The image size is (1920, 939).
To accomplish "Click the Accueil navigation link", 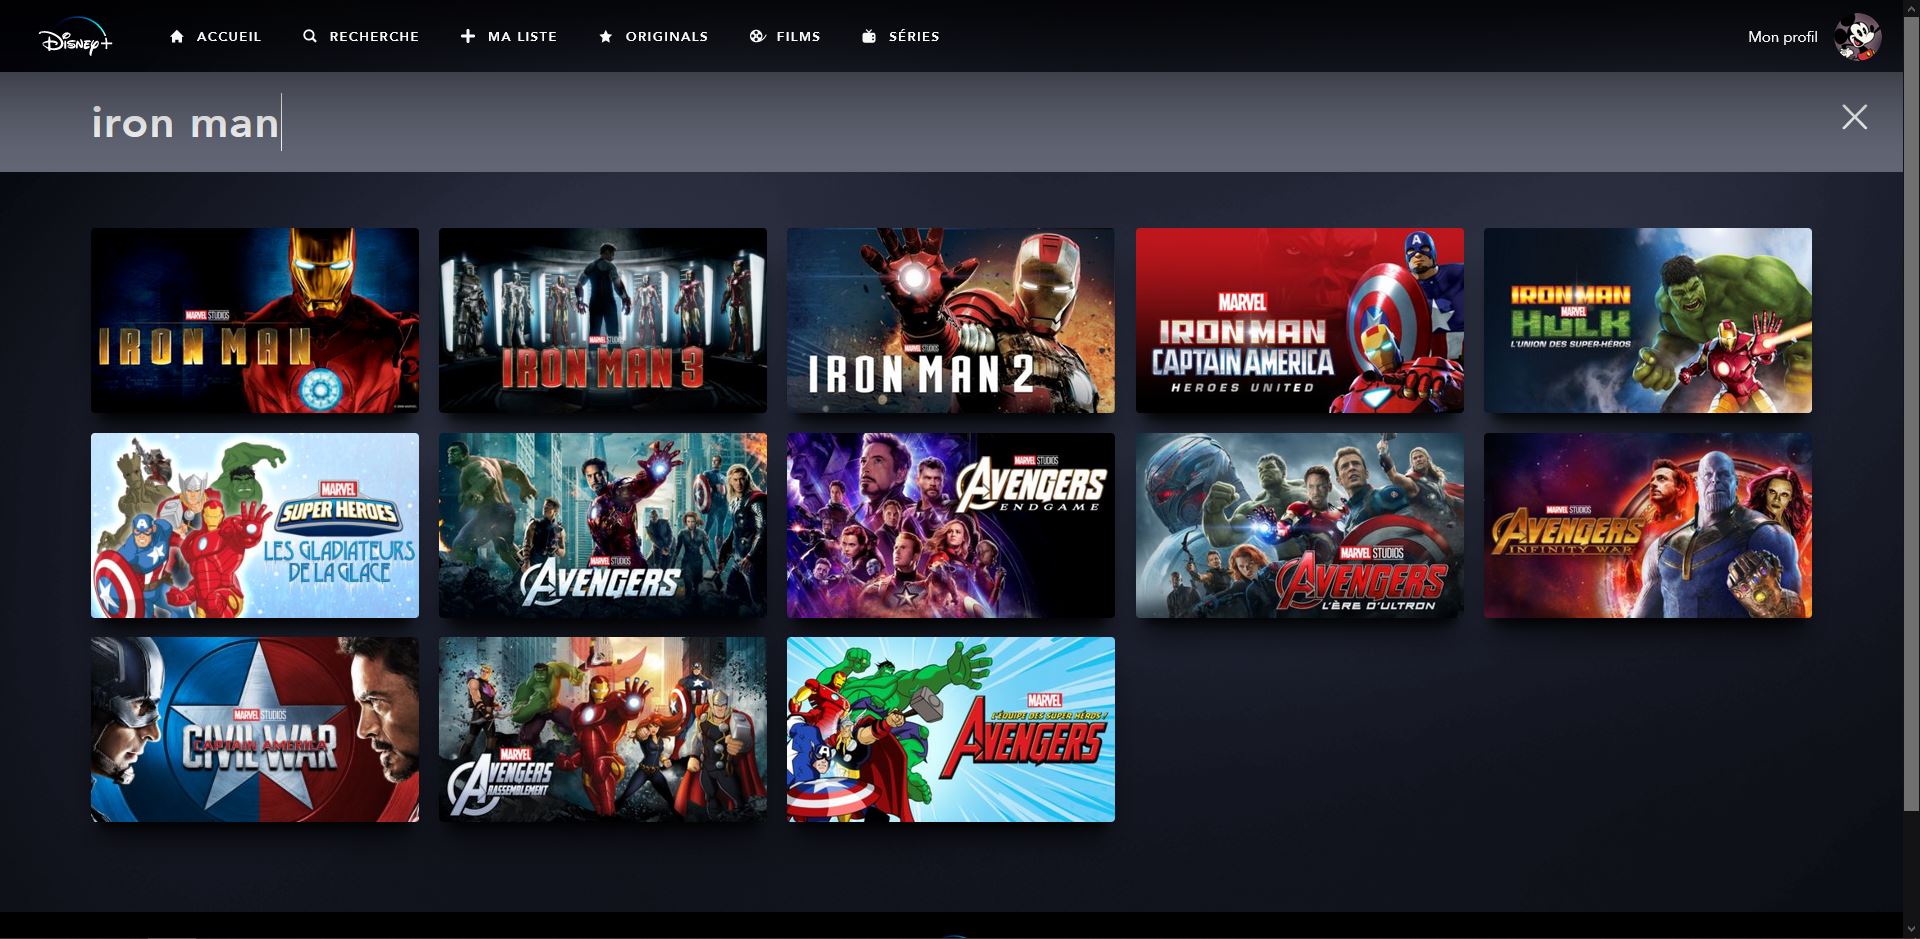I will [228, 36].
